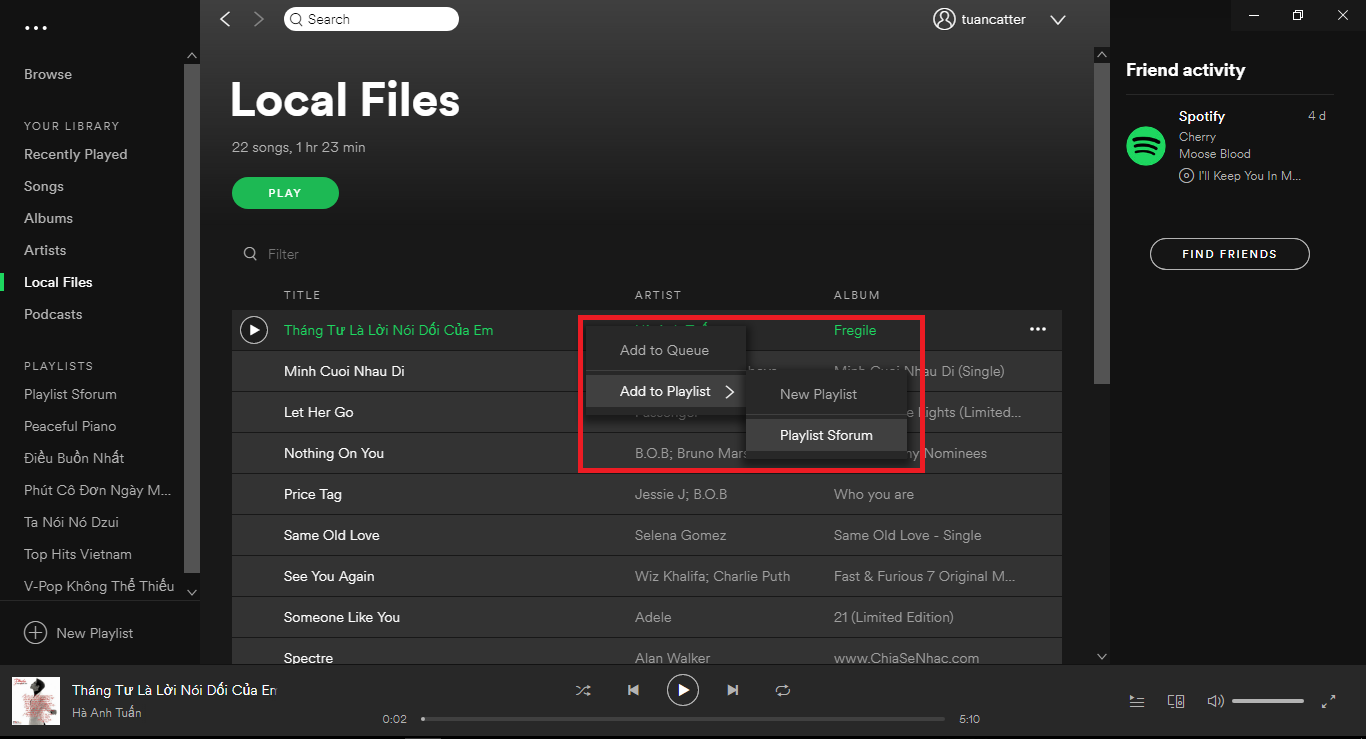Choose Playlist Sforum in submenu

click(x=826, y=435)
